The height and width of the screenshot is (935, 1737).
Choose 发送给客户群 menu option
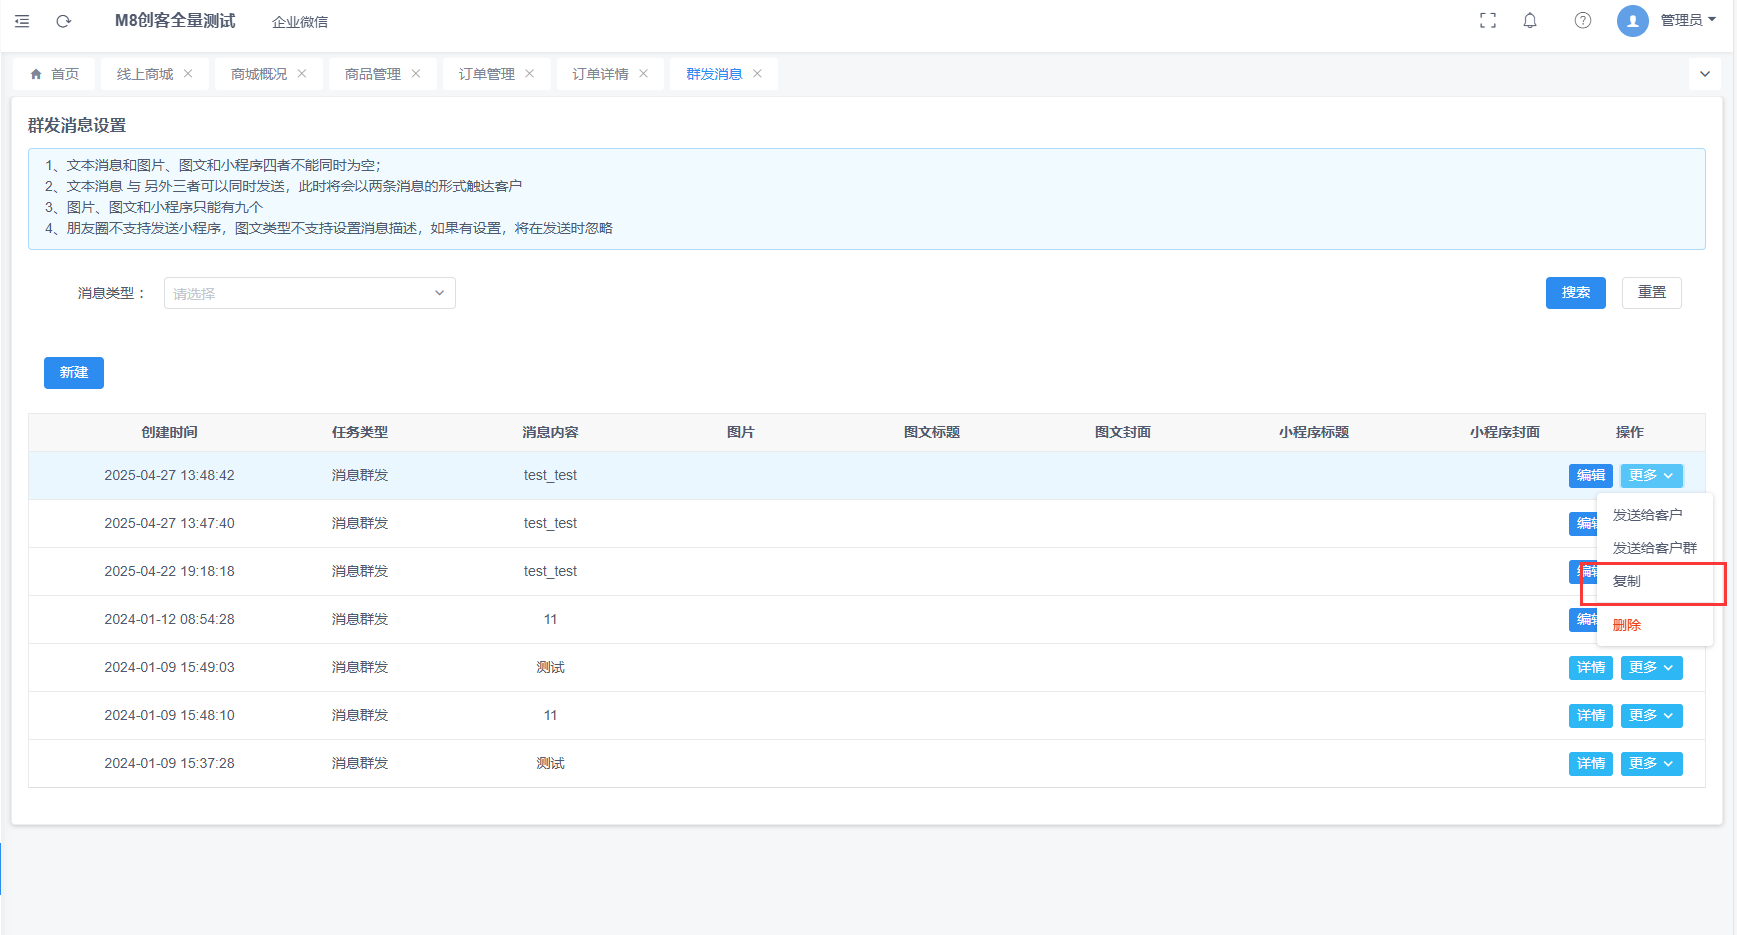click(x=1654, y=548)
